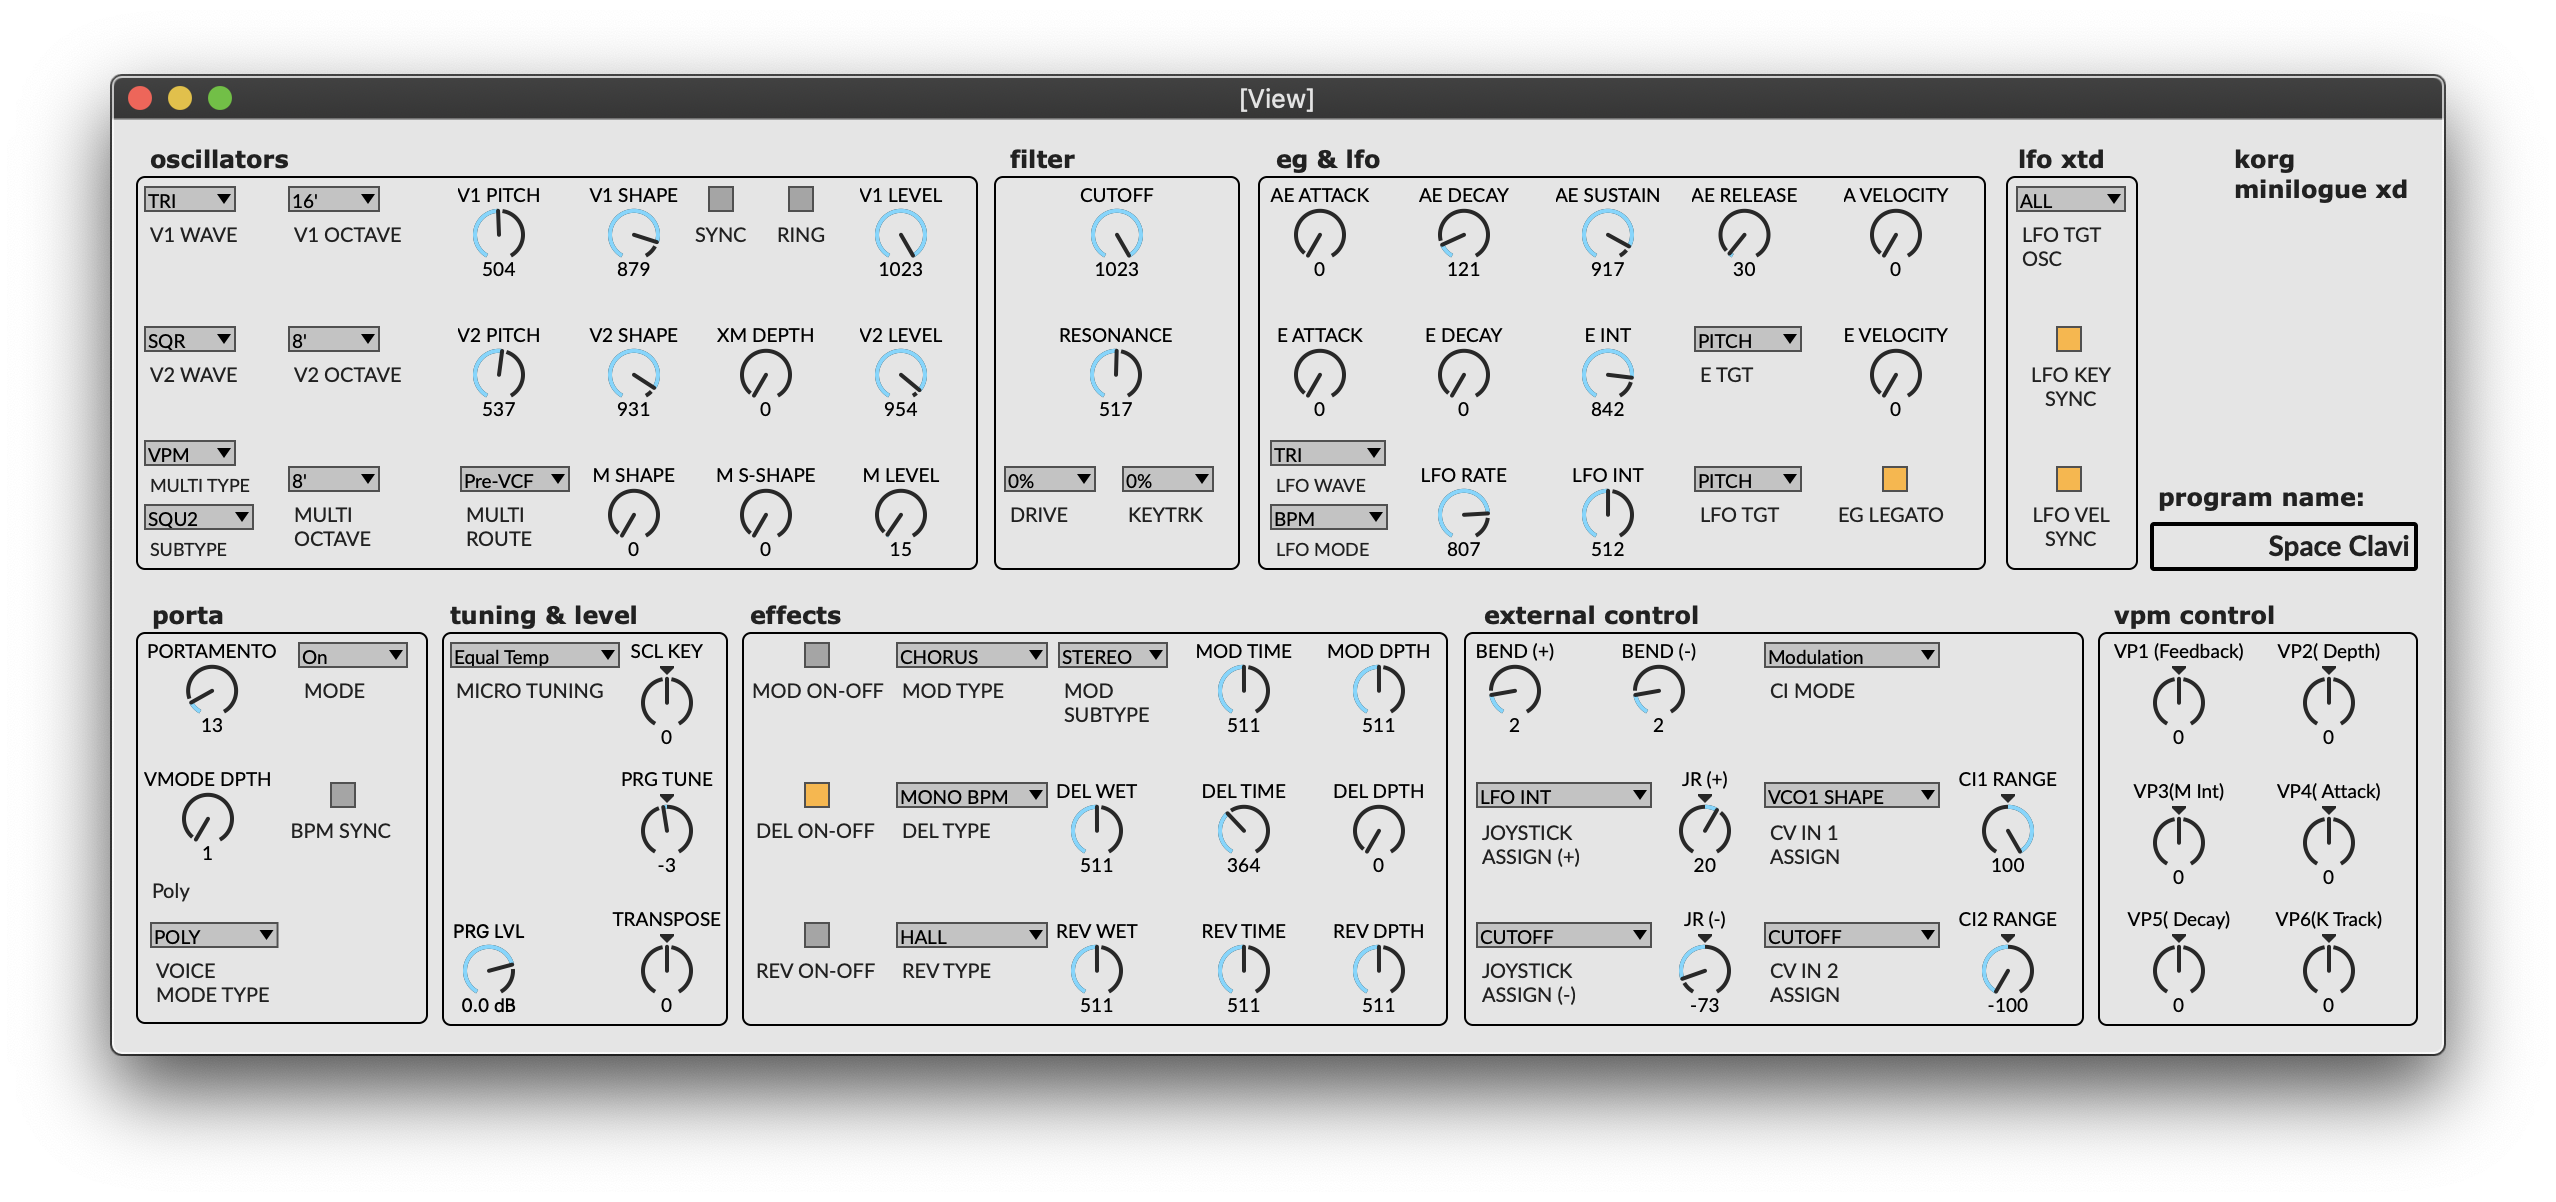Click the VP6 (K Track) knob
The image size is (2556, 1202).
[x=2328, y=969]
